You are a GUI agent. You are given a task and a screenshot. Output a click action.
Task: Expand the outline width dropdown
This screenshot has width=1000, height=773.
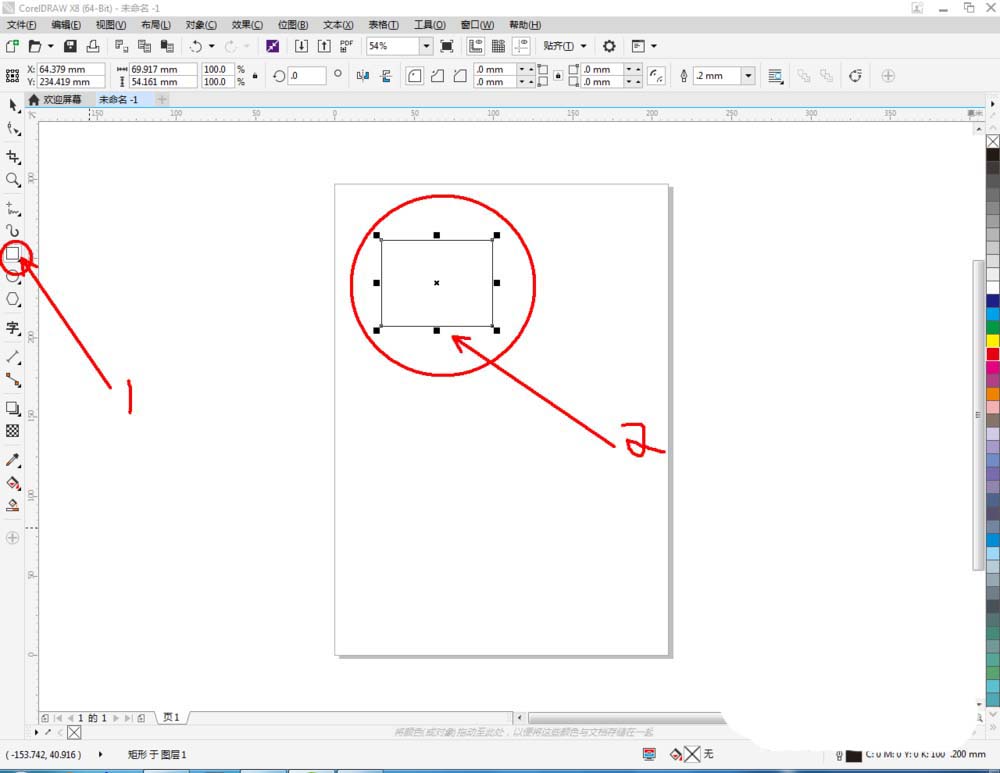click(748, 76)
